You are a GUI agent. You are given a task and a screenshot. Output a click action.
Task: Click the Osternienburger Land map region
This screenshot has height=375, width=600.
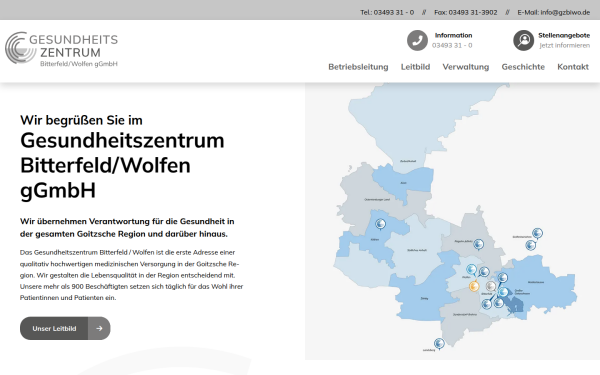tap(377, 199)
